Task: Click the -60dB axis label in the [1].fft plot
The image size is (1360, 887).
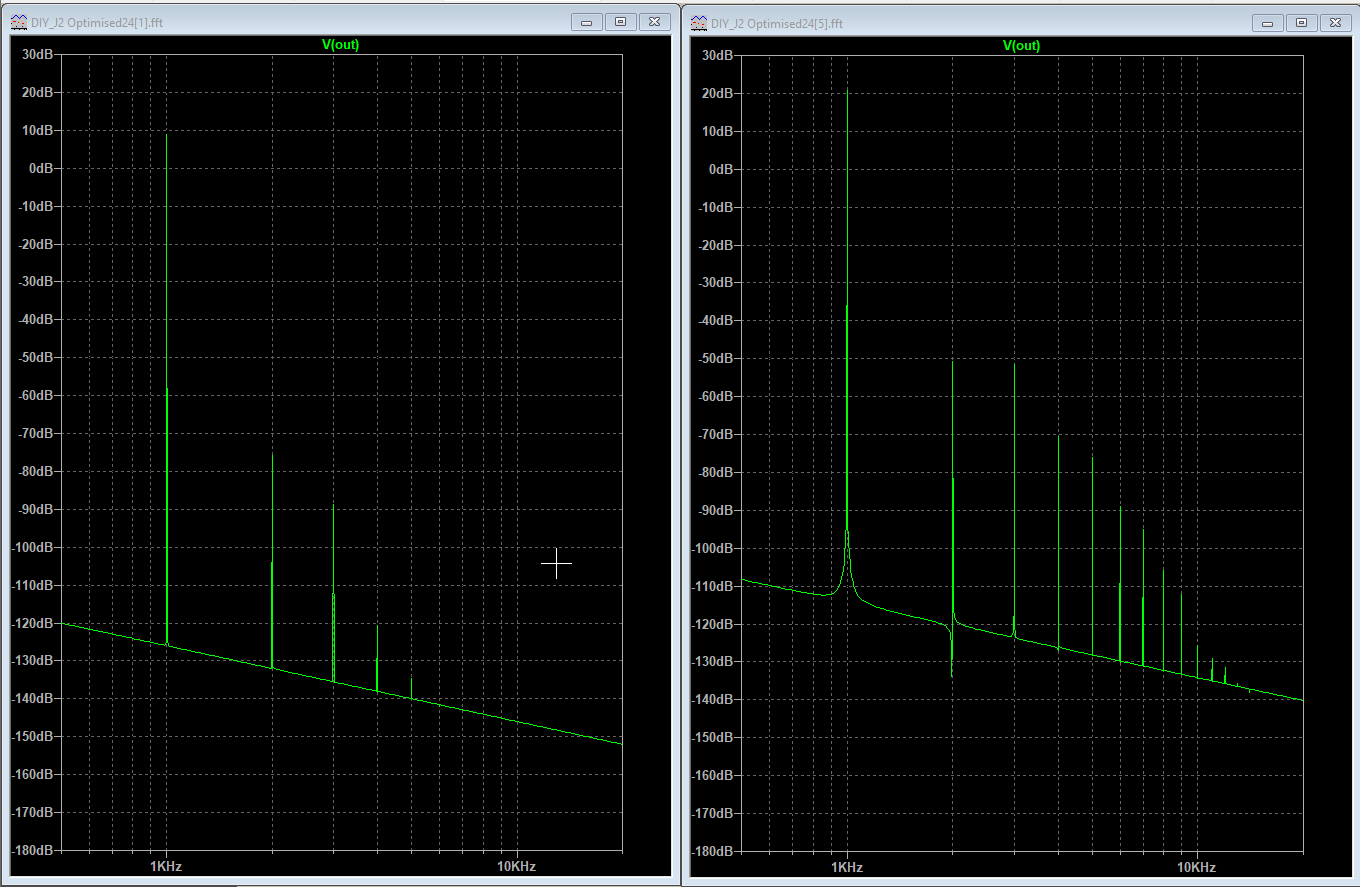Action: [36, 395]
